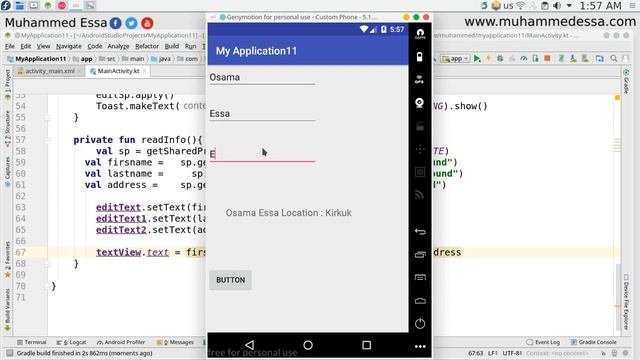Open Android Profiler tool window tab
Screen dimensions: 640x360
pyautogui.click(x=121, y=342)
